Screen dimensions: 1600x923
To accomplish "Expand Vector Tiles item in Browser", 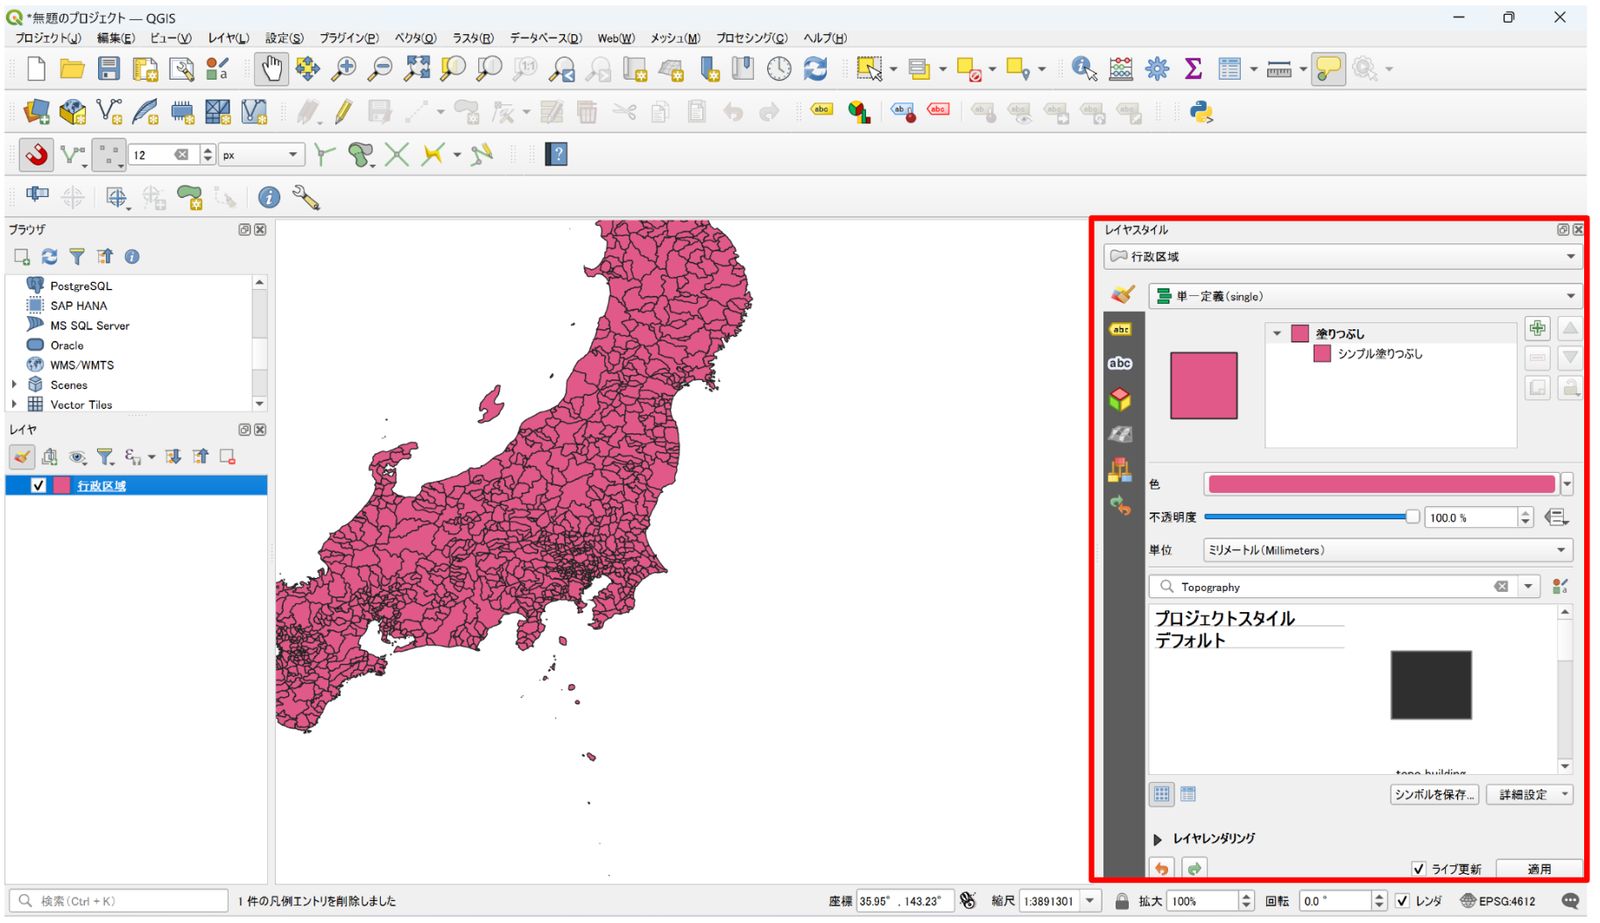I will (14, 404).
